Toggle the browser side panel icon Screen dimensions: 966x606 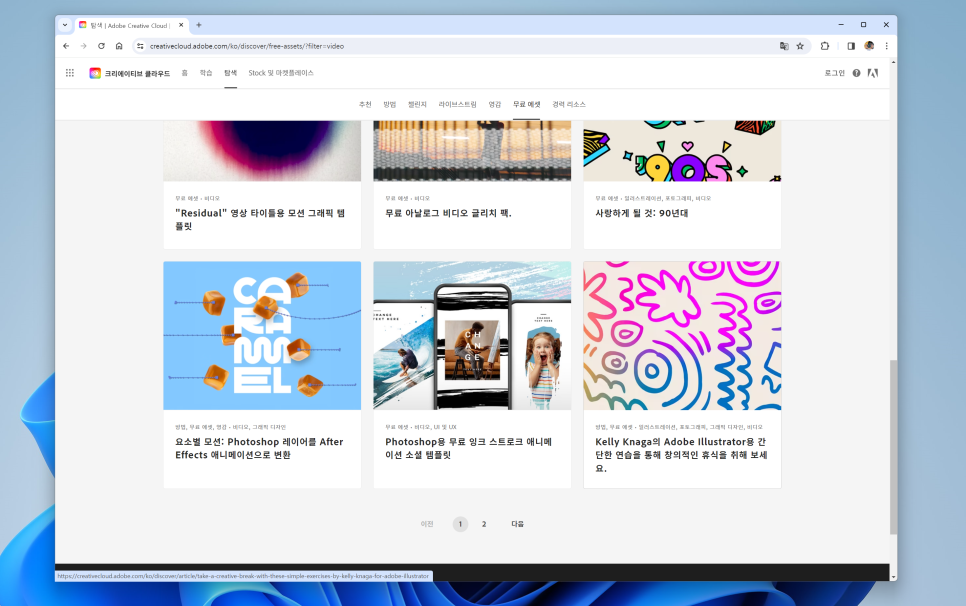pos(851,46)
